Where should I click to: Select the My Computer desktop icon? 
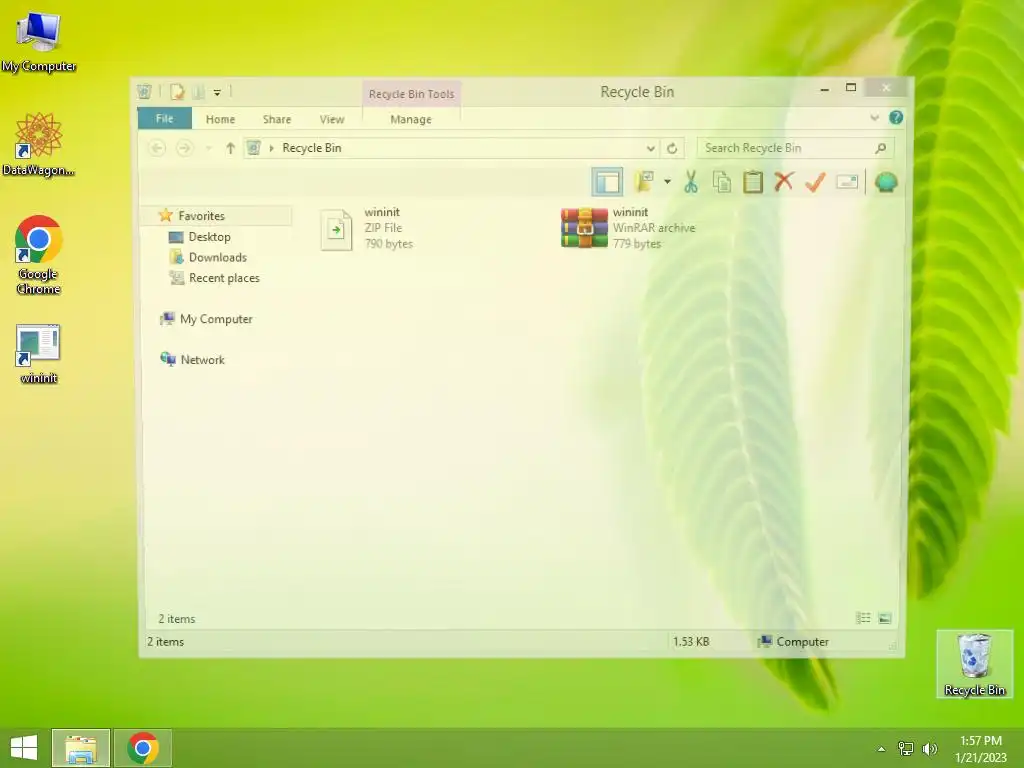(39, 42)
